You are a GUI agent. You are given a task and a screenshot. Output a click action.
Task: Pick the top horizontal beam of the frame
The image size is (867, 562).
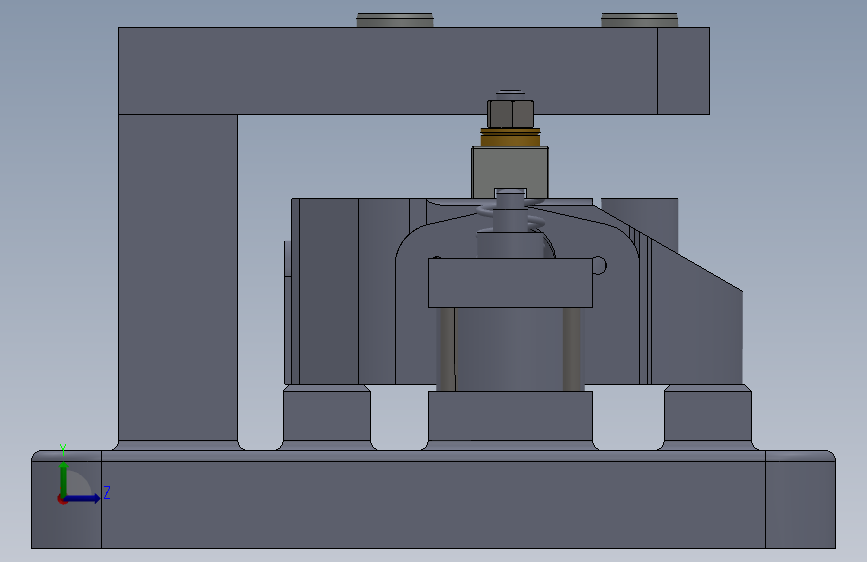[x=388, y=71]
